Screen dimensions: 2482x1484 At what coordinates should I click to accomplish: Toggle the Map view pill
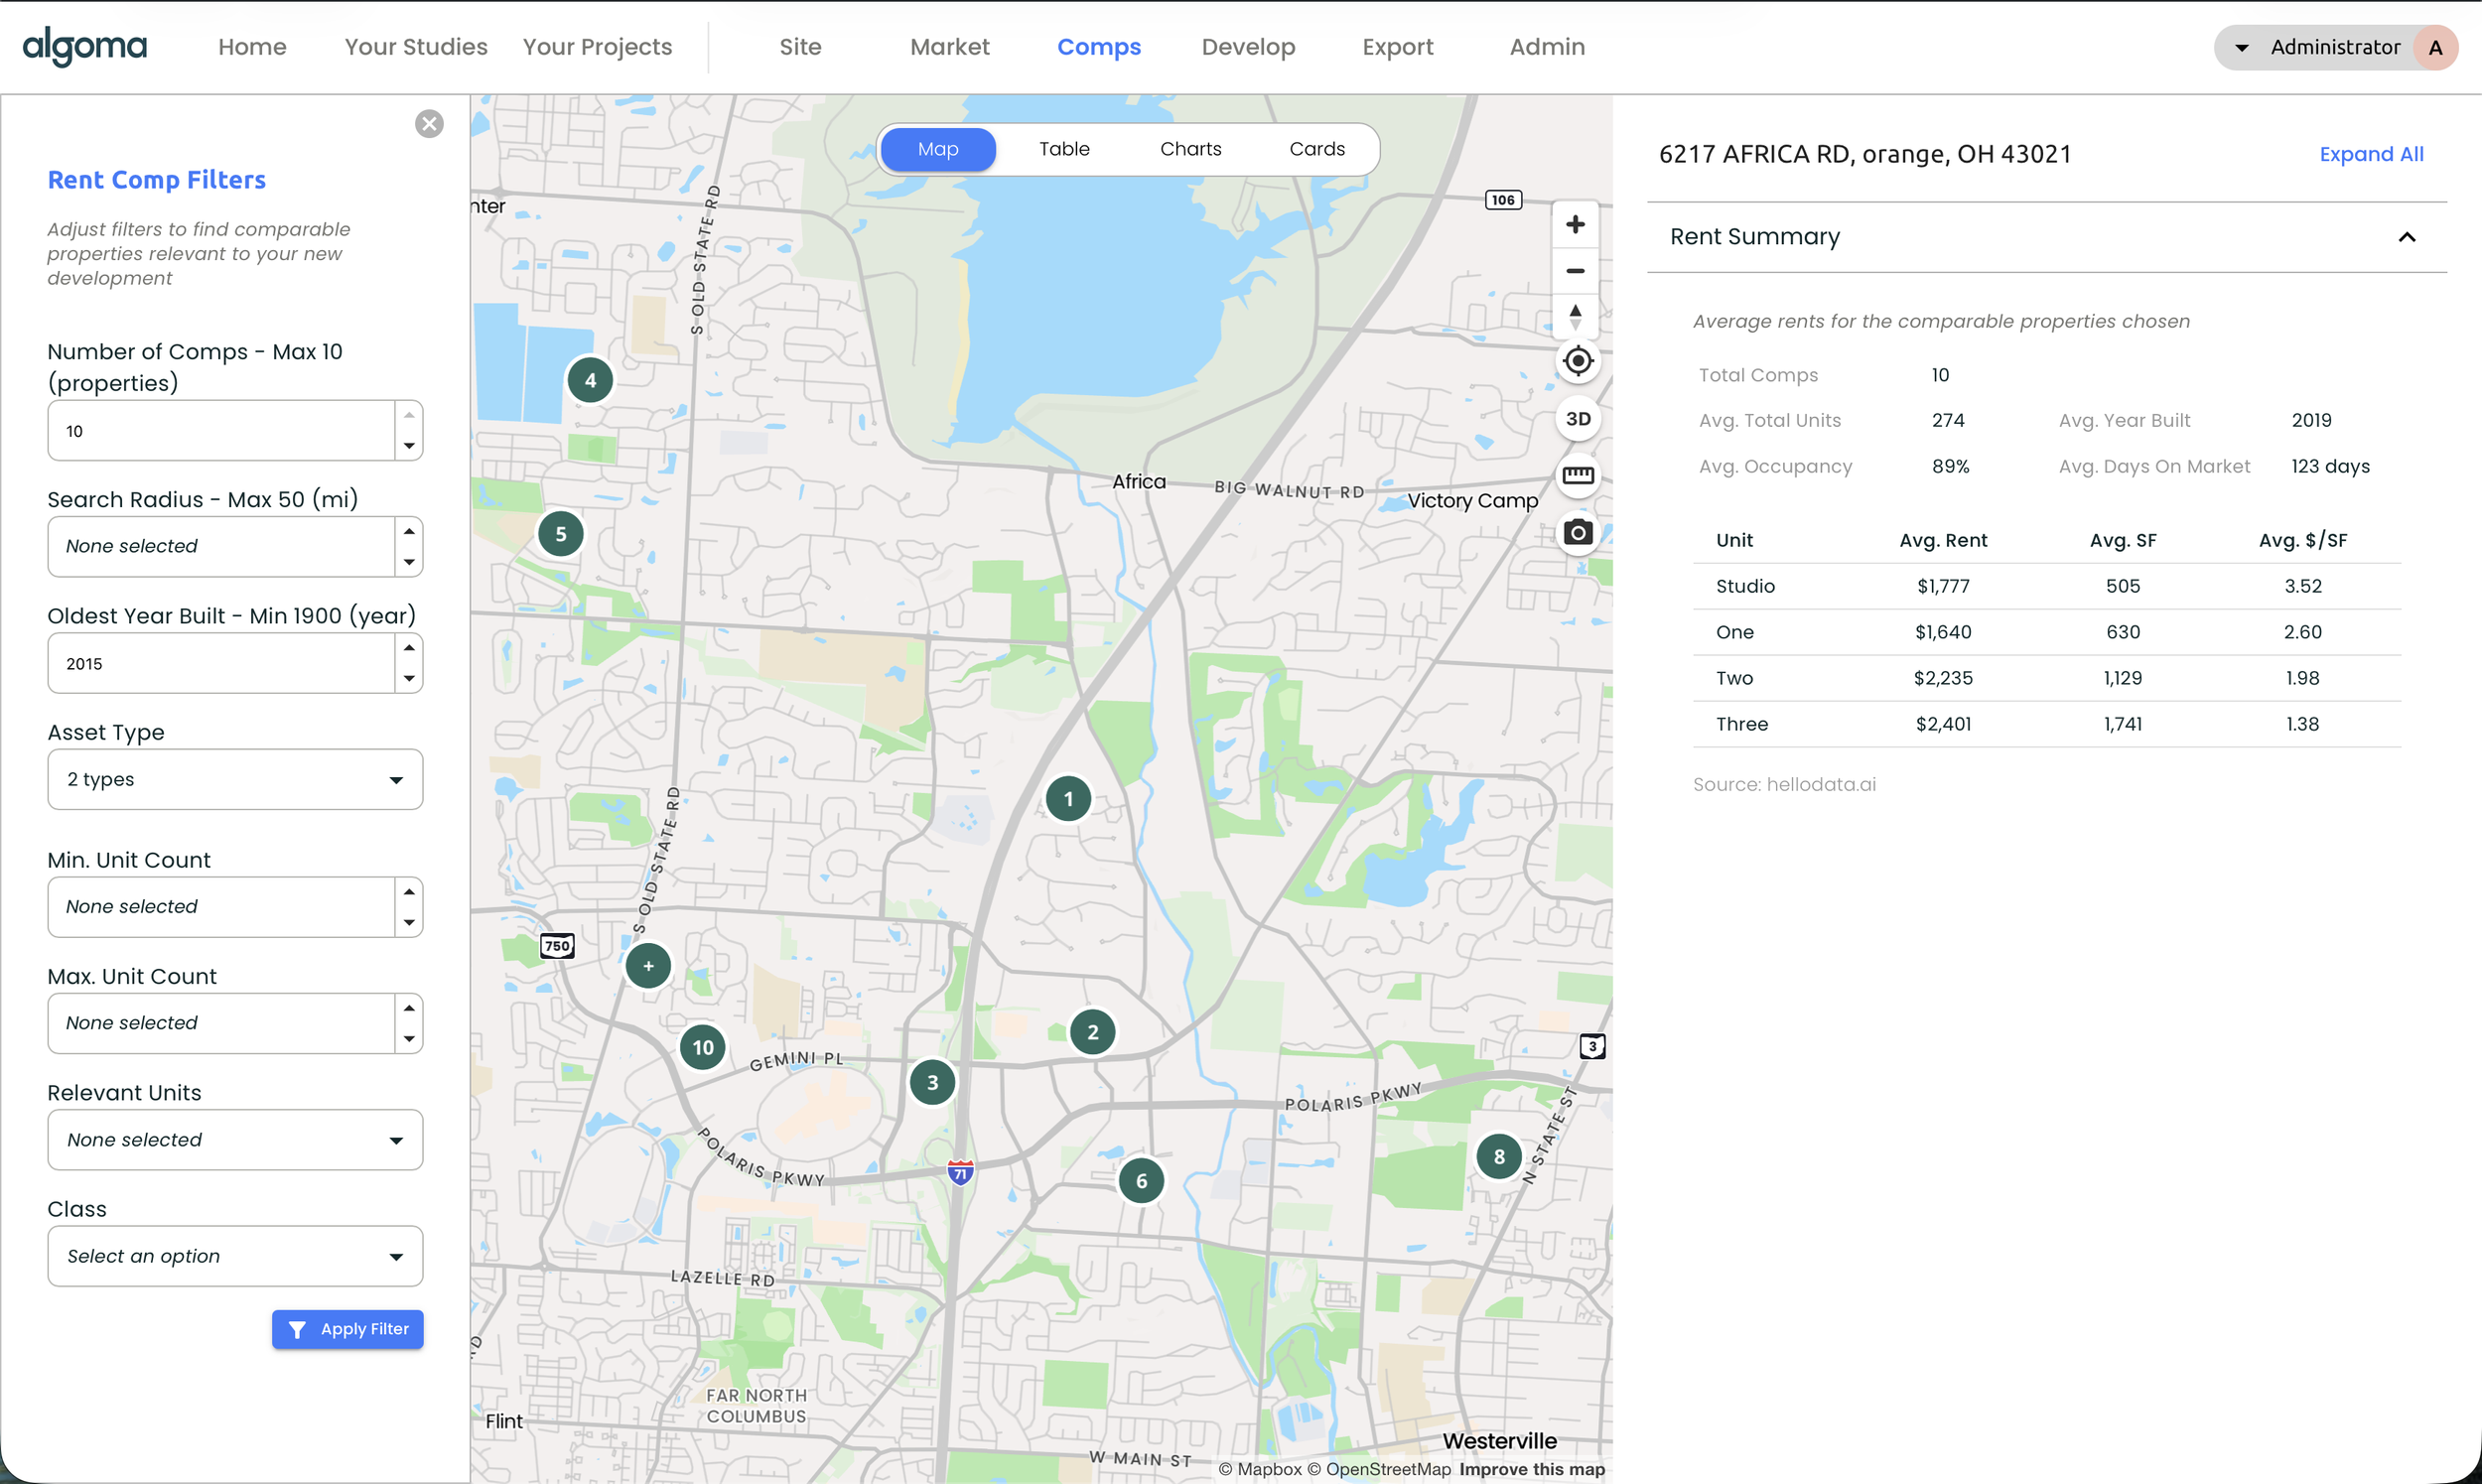coord(938,148)
